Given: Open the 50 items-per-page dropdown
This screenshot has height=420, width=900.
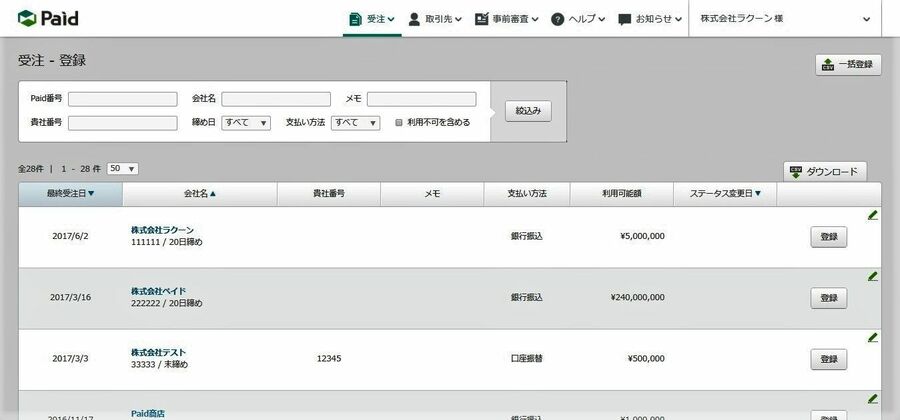Looking at the screenshot, I should pos(122,169).
